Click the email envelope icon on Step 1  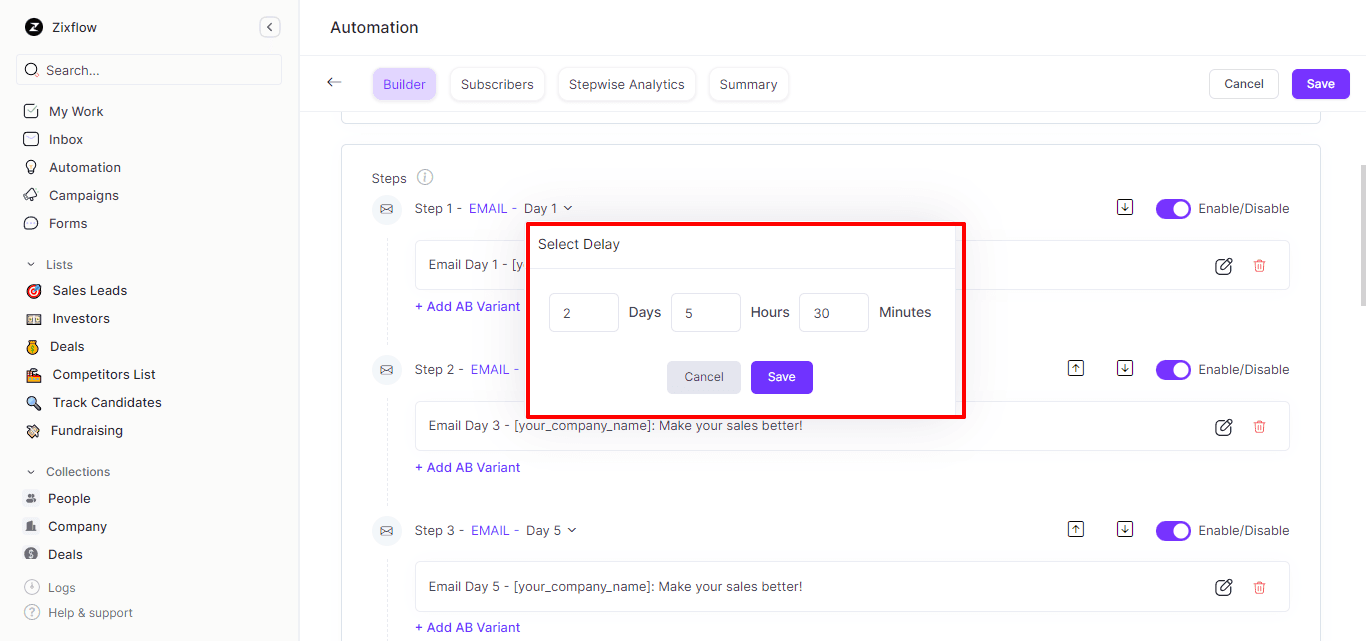coord(387,210)
